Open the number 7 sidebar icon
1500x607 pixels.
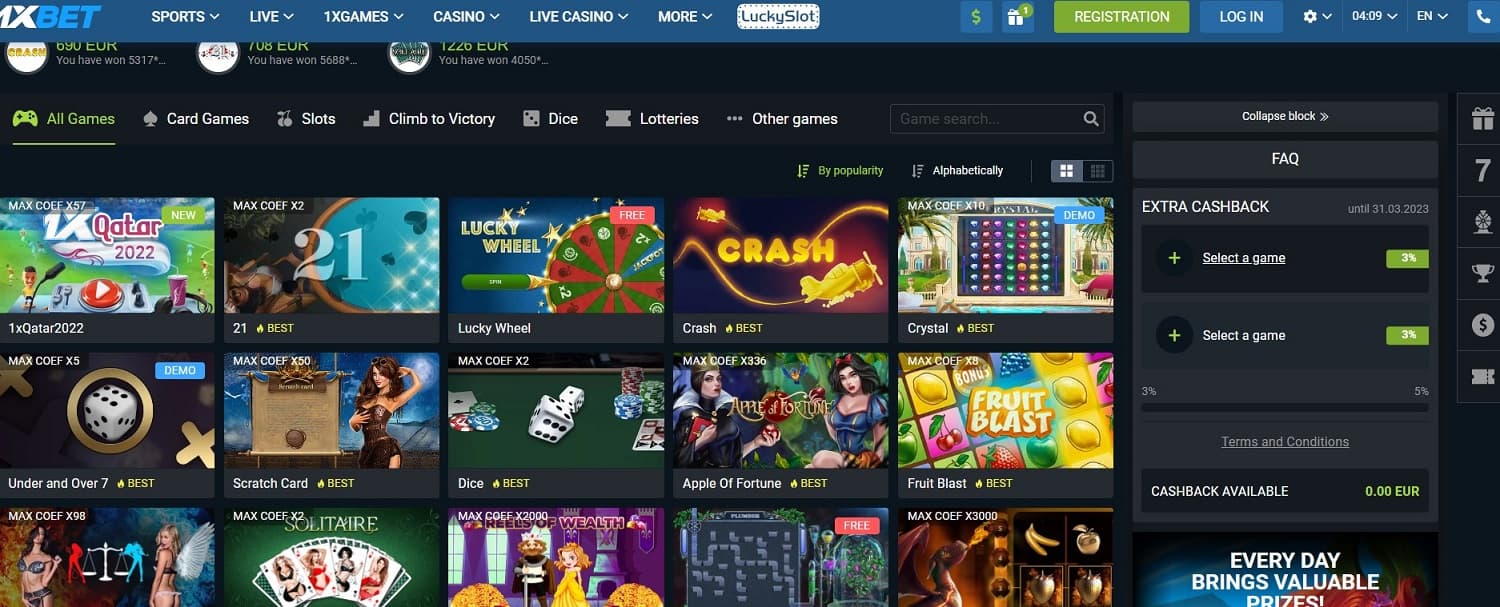pyautogui.click(x=1482, y=170)
